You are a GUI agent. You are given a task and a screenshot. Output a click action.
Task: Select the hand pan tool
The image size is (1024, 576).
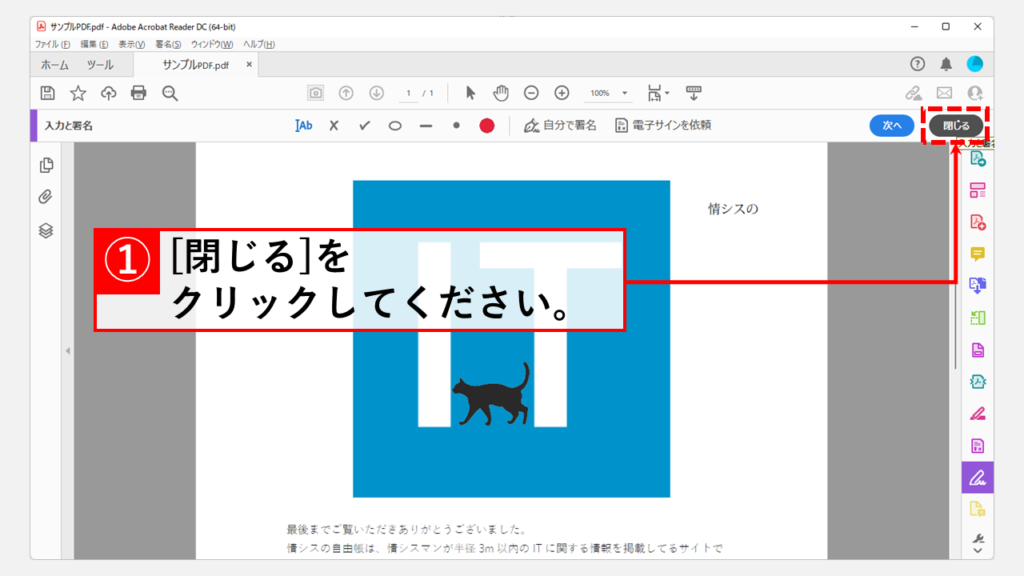coord(501,93)
